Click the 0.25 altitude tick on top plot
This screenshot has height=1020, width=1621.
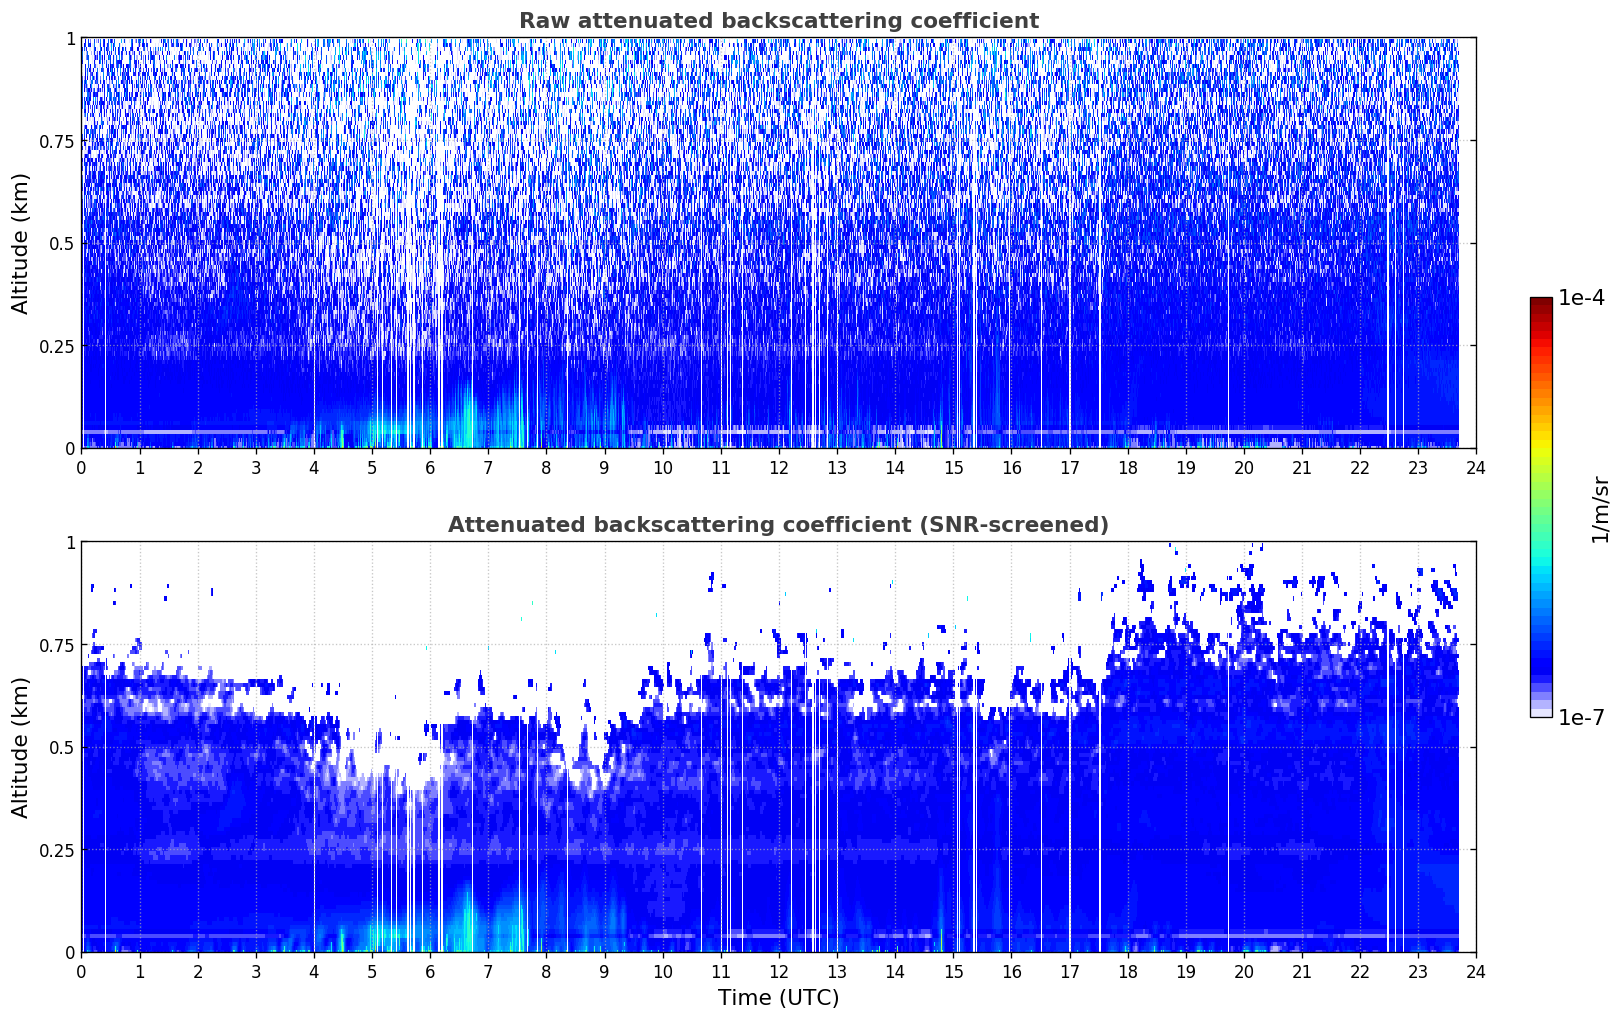58,346
